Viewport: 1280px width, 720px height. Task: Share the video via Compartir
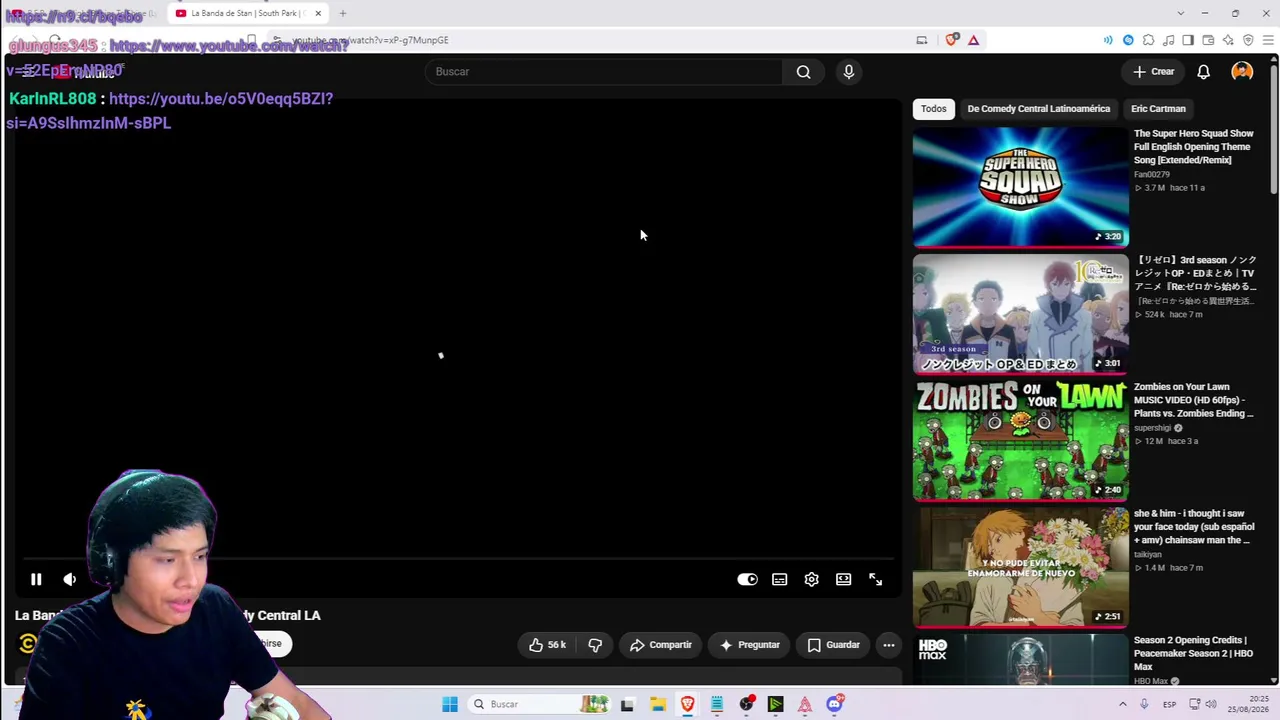tap(661, 645)
